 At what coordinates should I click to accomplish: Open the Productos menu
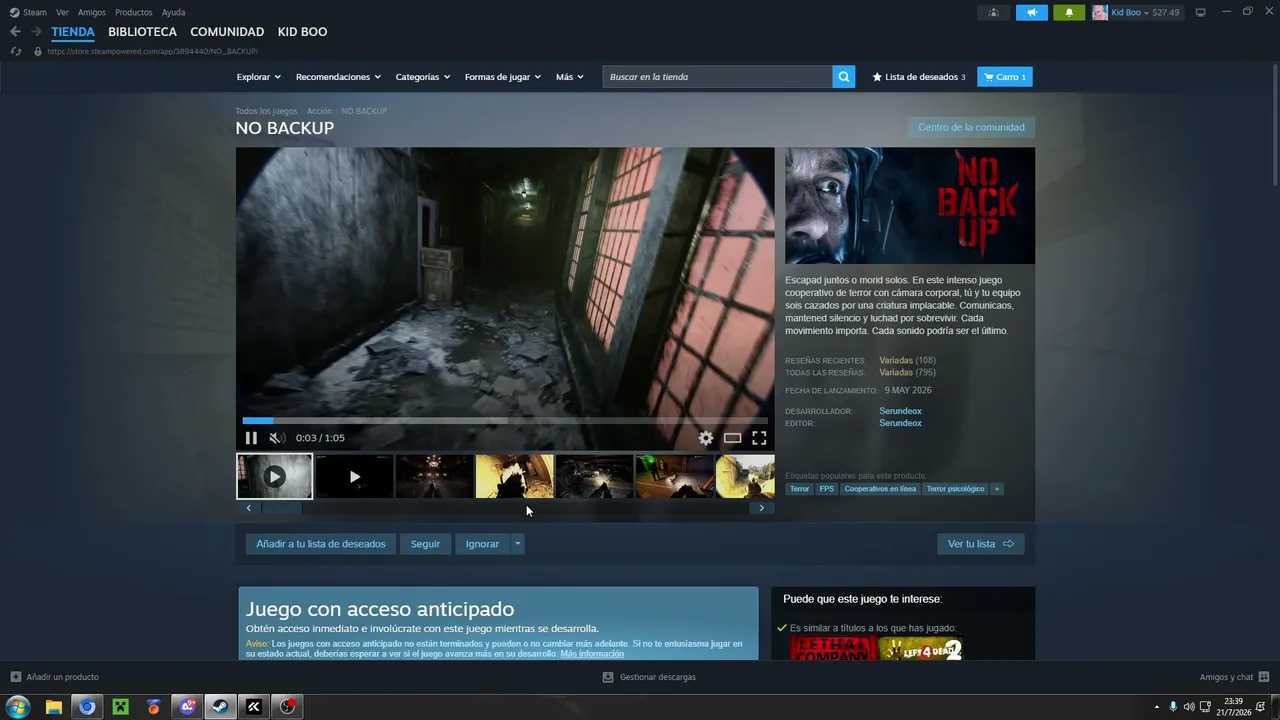(x=134, y=12)
